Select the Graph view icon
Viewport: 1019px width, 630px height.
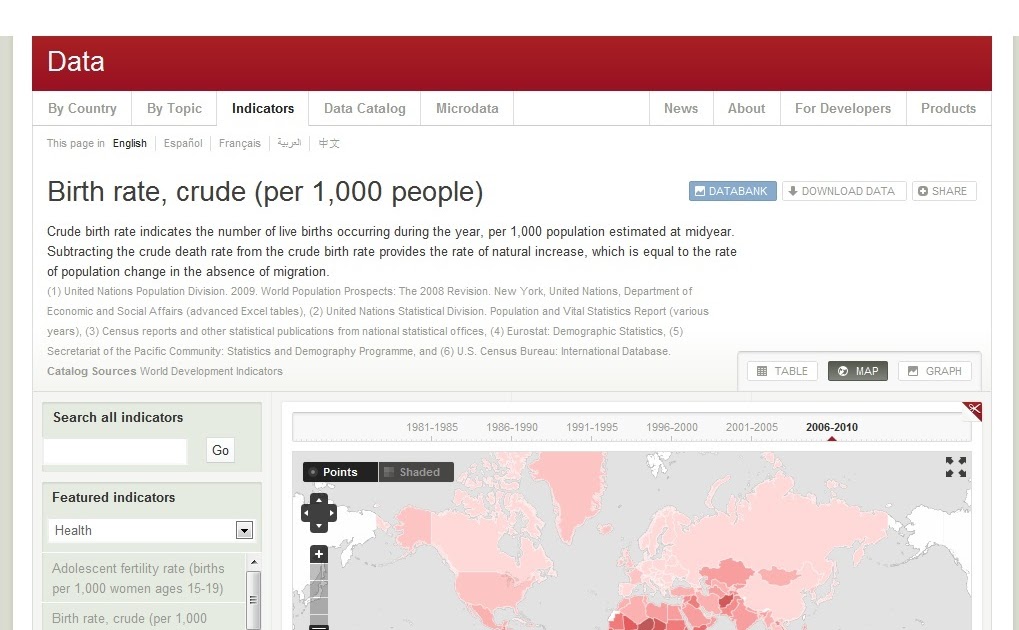(x=913, y=370)
